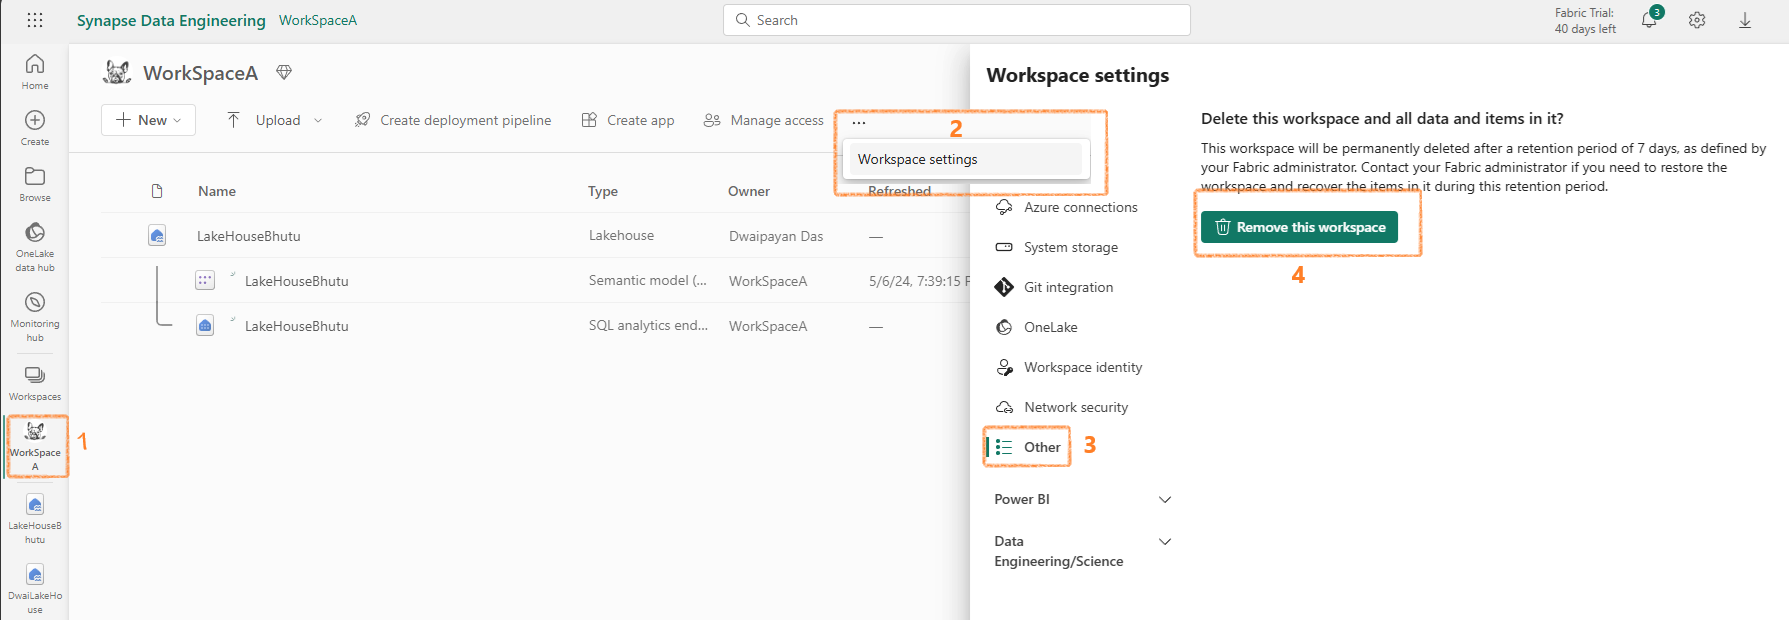Open Browse in the left sidebar
This screenshot has width=1791, height=620.
click(x=35, y=184)
